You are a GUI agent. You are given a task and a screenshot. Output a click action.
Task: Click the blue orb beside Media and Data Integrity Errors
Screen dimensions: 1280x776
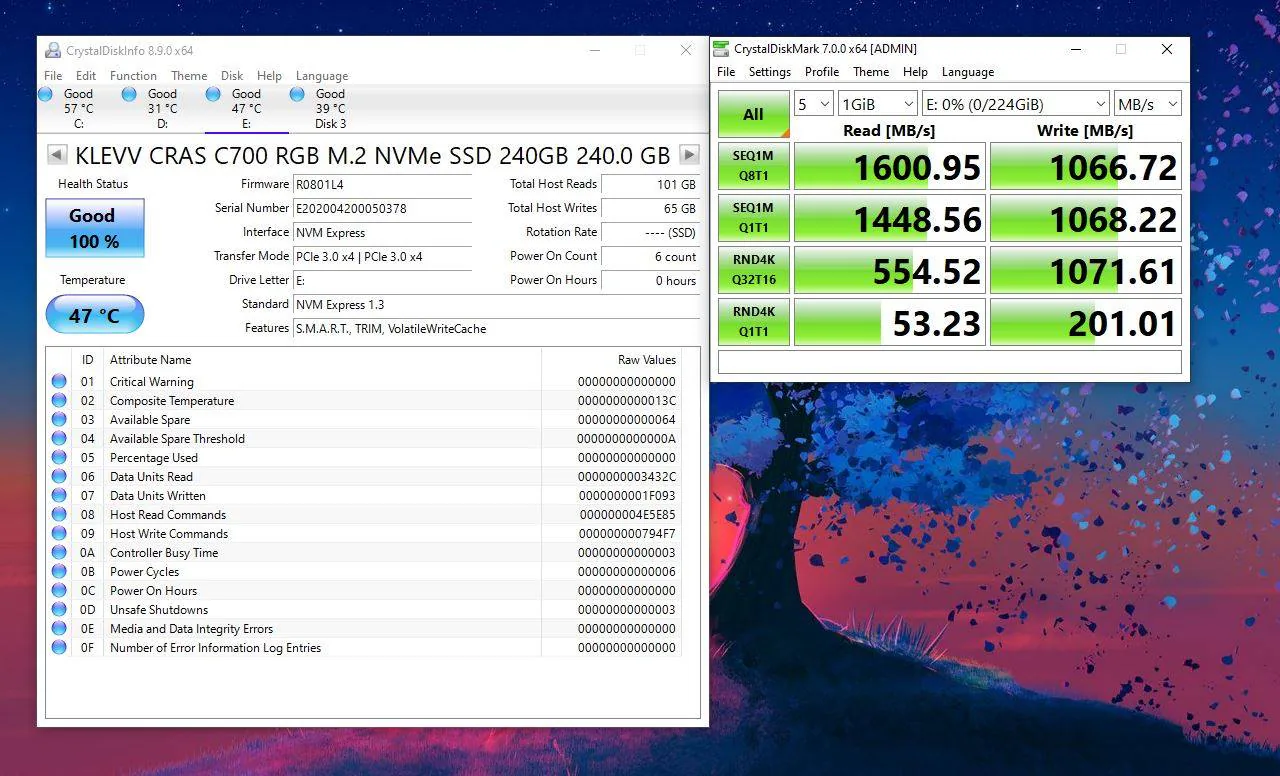(x=59, y=628)
